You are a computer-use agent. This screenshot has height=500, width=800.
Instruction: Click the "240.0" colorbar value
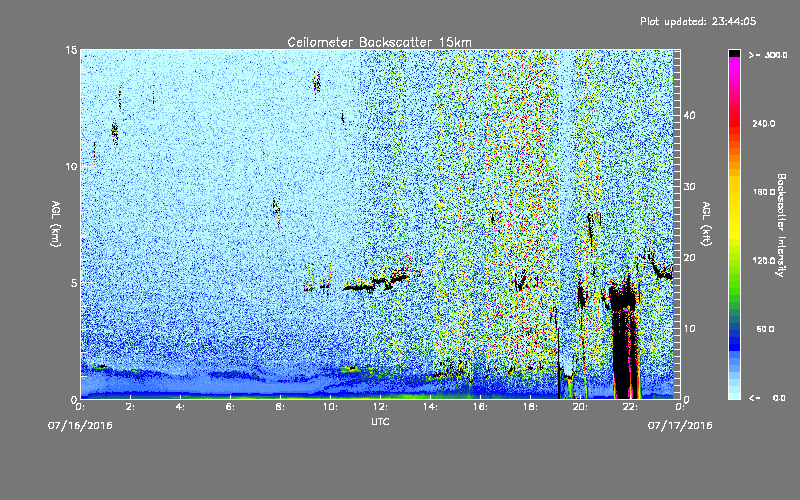coord(764,123)
